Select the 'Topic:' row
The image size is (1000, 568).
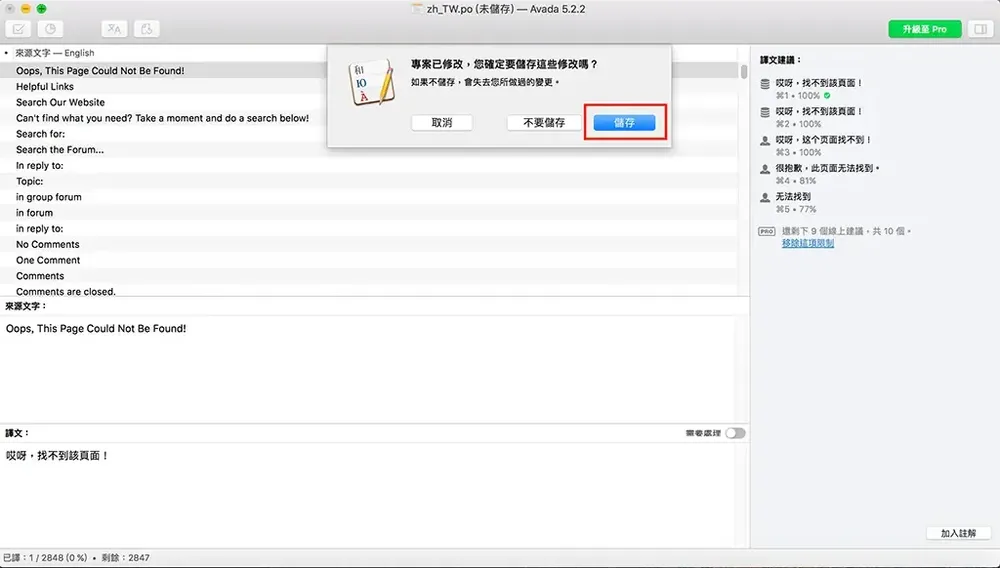pos(369,181)
